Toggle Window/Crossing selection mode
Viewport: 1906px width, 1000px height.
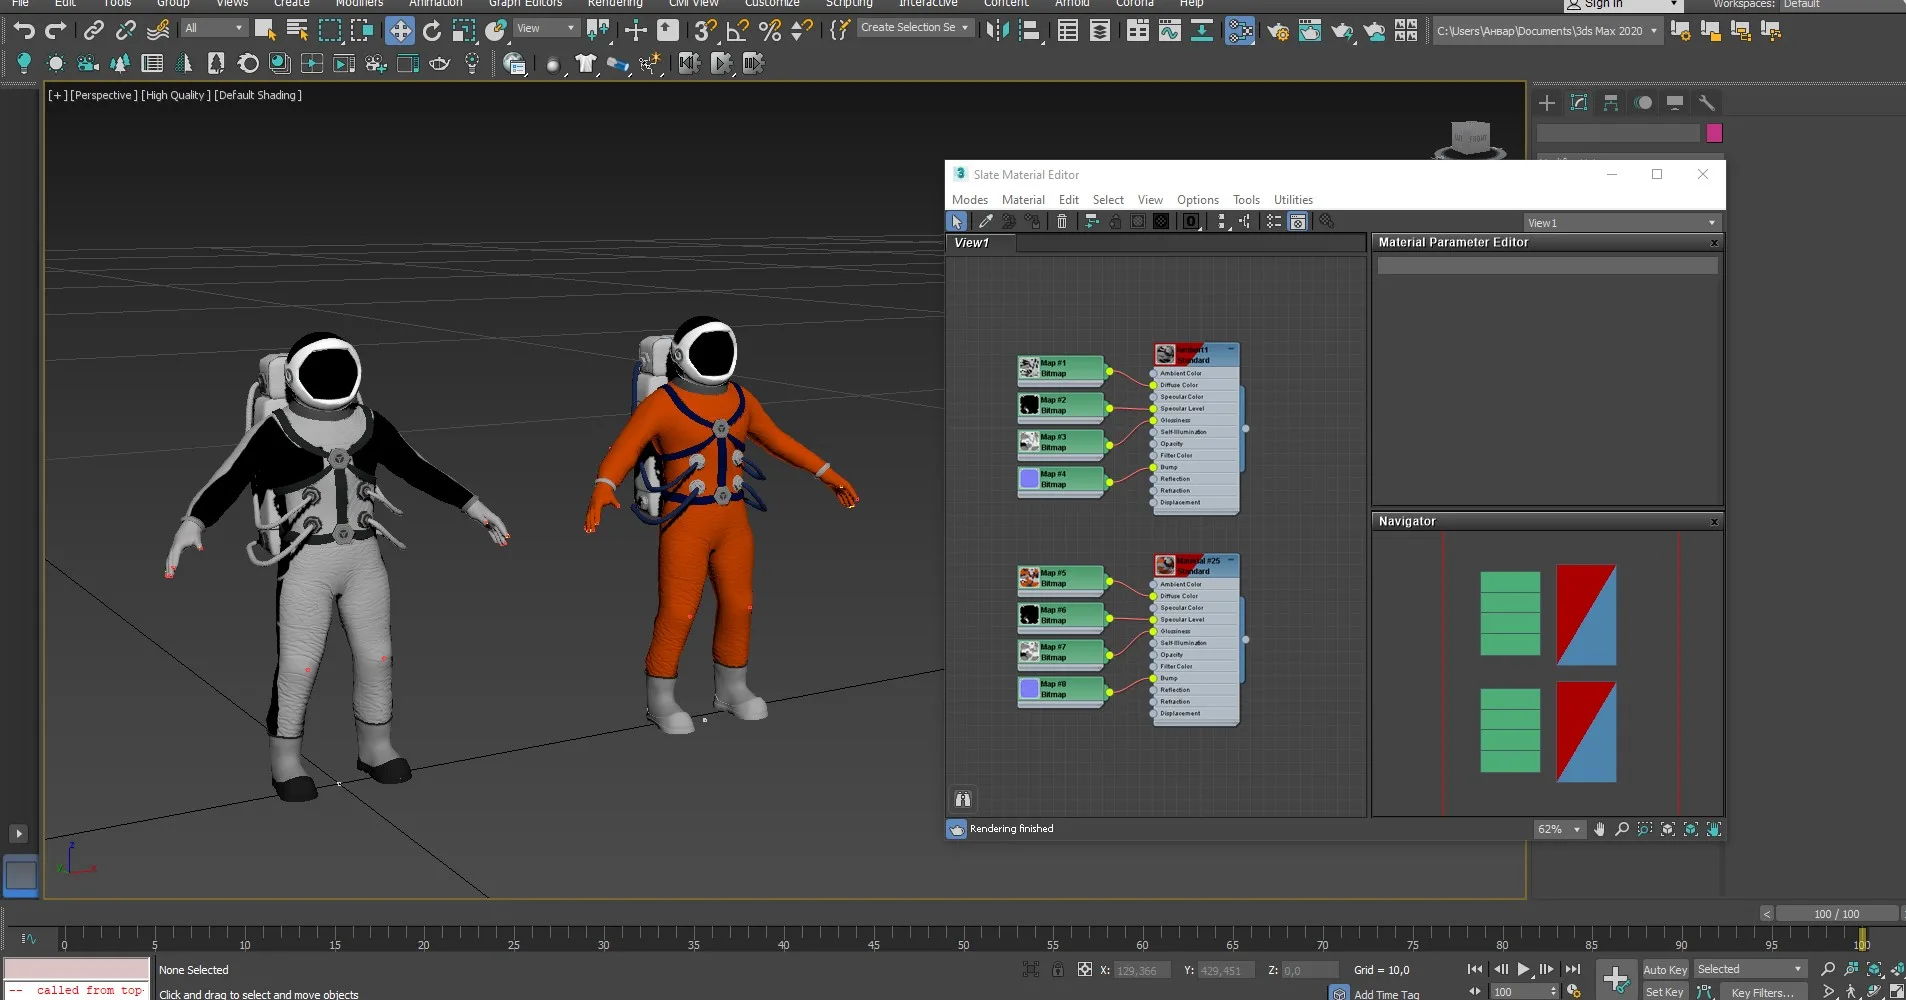coord(362,30)
